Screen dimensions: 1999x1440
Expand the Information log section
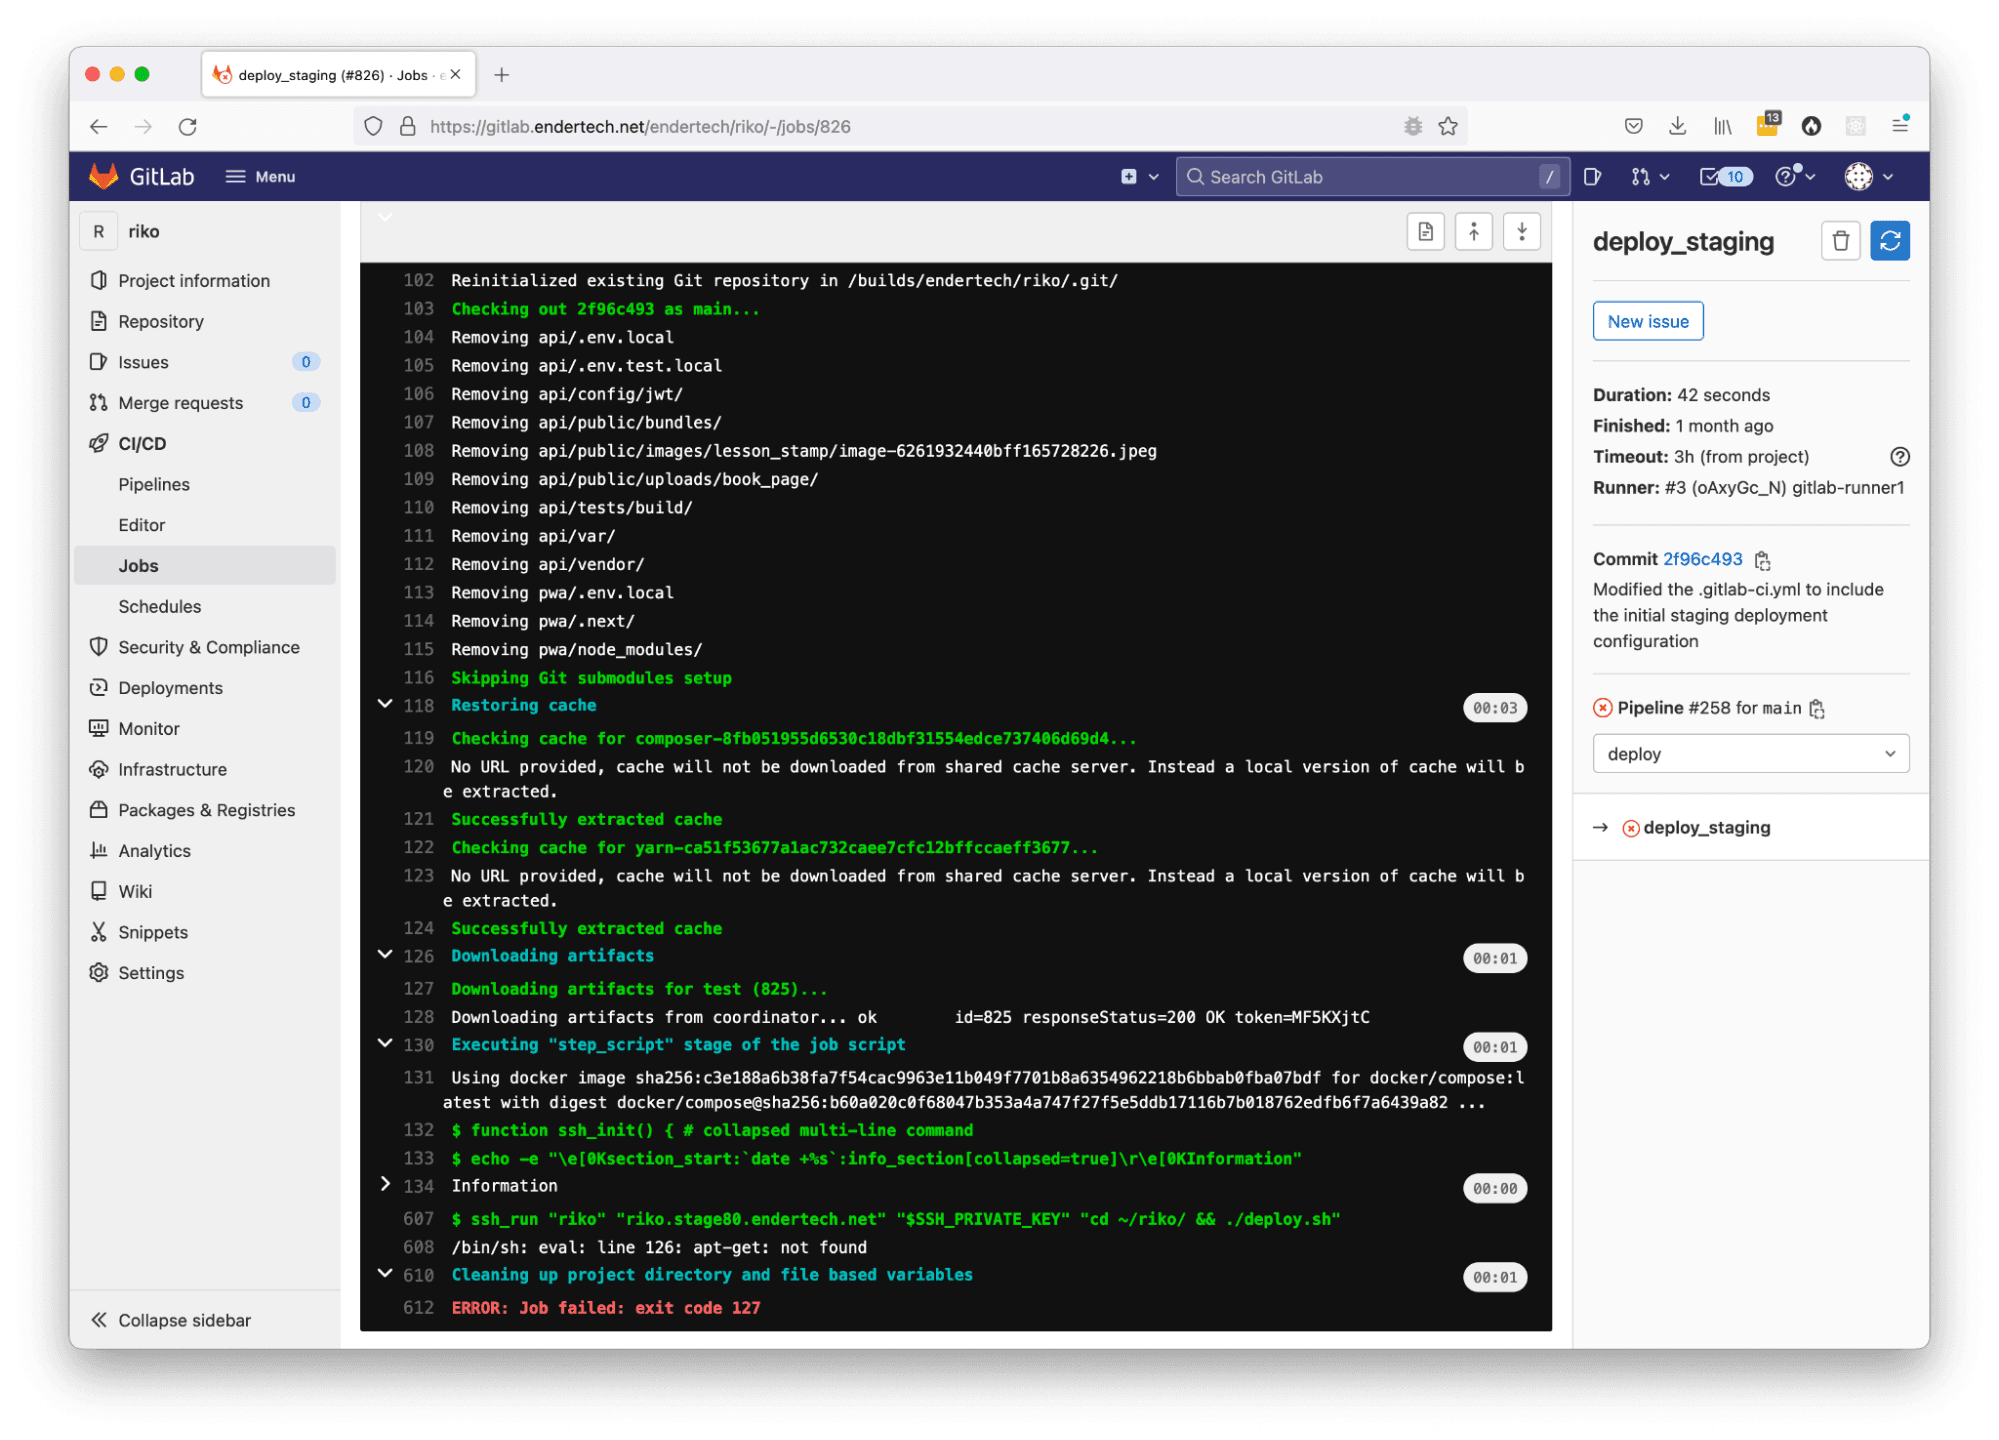[x=385, y=1185]
